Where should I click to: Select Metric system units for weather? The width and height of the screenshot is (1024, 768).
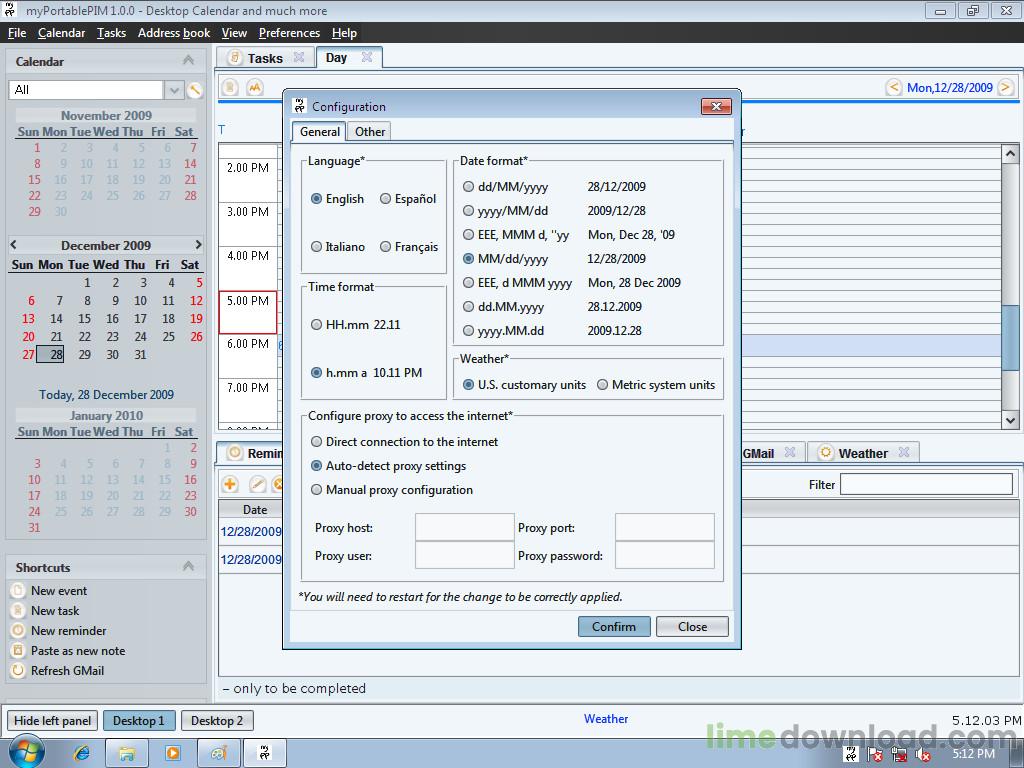[602, 385]
